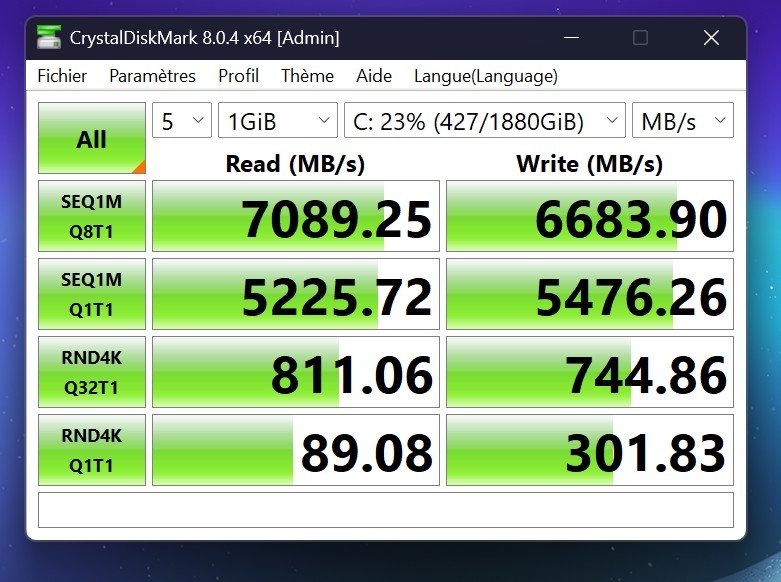Click the 301.83 write result
The height and width of the screenshot is (582, 781).
click(590, 450)
